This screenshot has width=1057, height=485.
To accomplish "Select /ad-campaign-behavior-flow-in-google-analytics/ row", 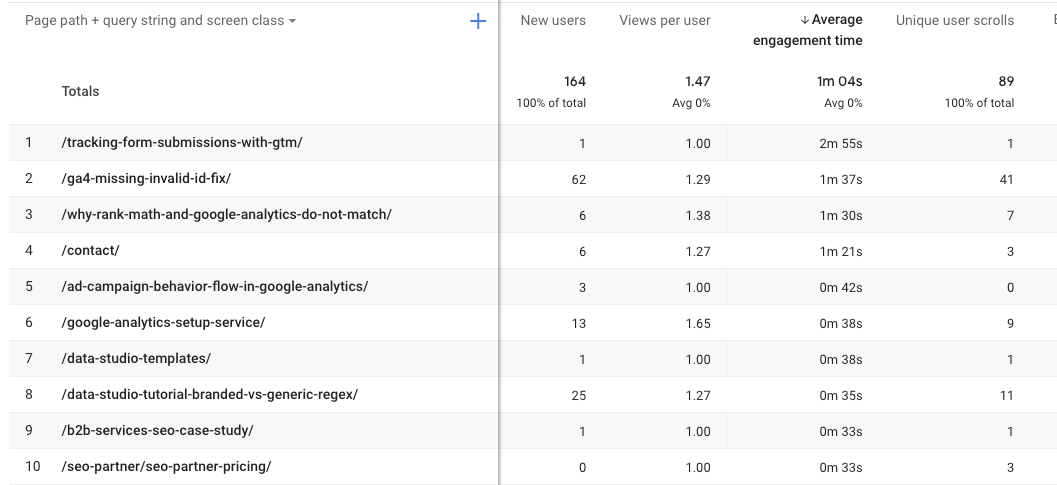I will (x=214, y=287).
